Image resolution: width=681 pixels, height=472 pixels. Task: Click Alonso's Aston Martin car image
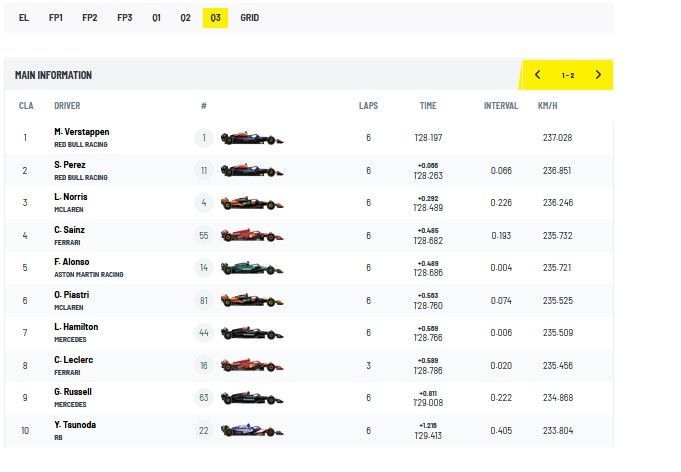coord(252,268)
